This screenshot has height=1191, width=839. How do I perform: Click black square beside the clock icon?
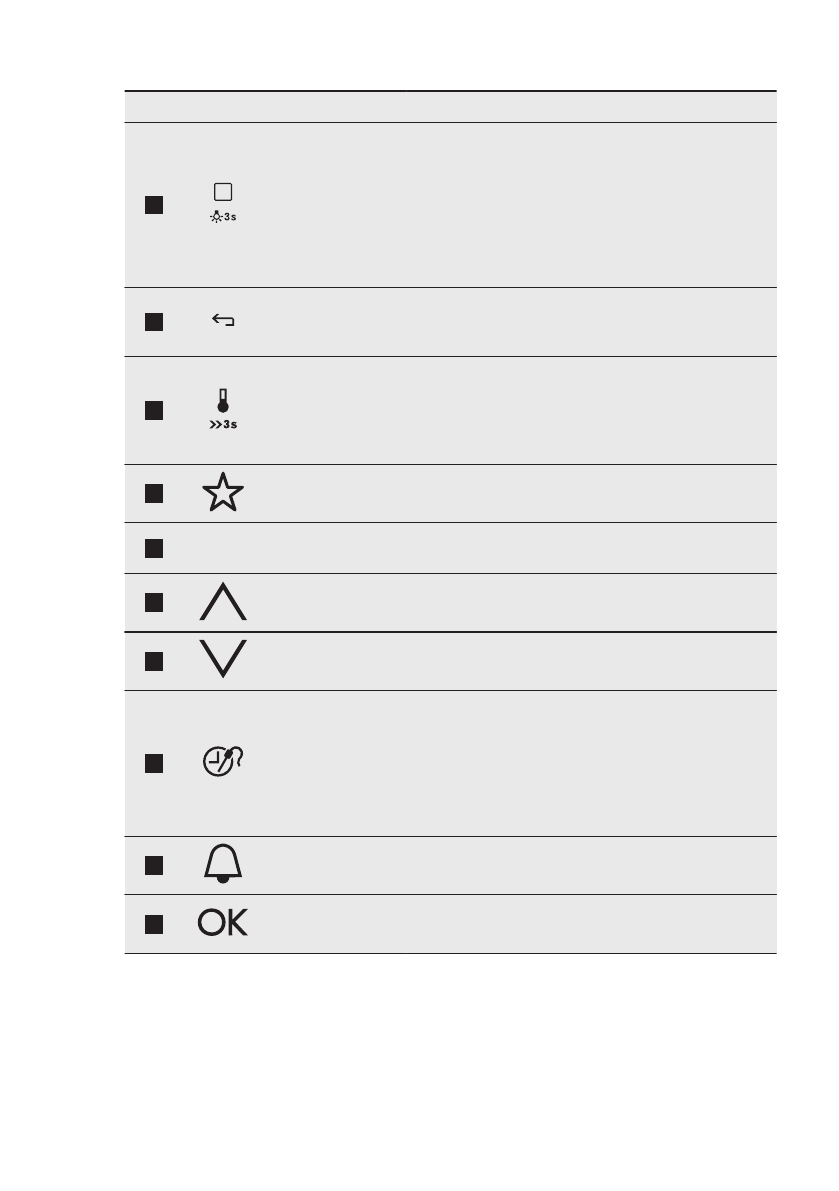click(153, 763)
